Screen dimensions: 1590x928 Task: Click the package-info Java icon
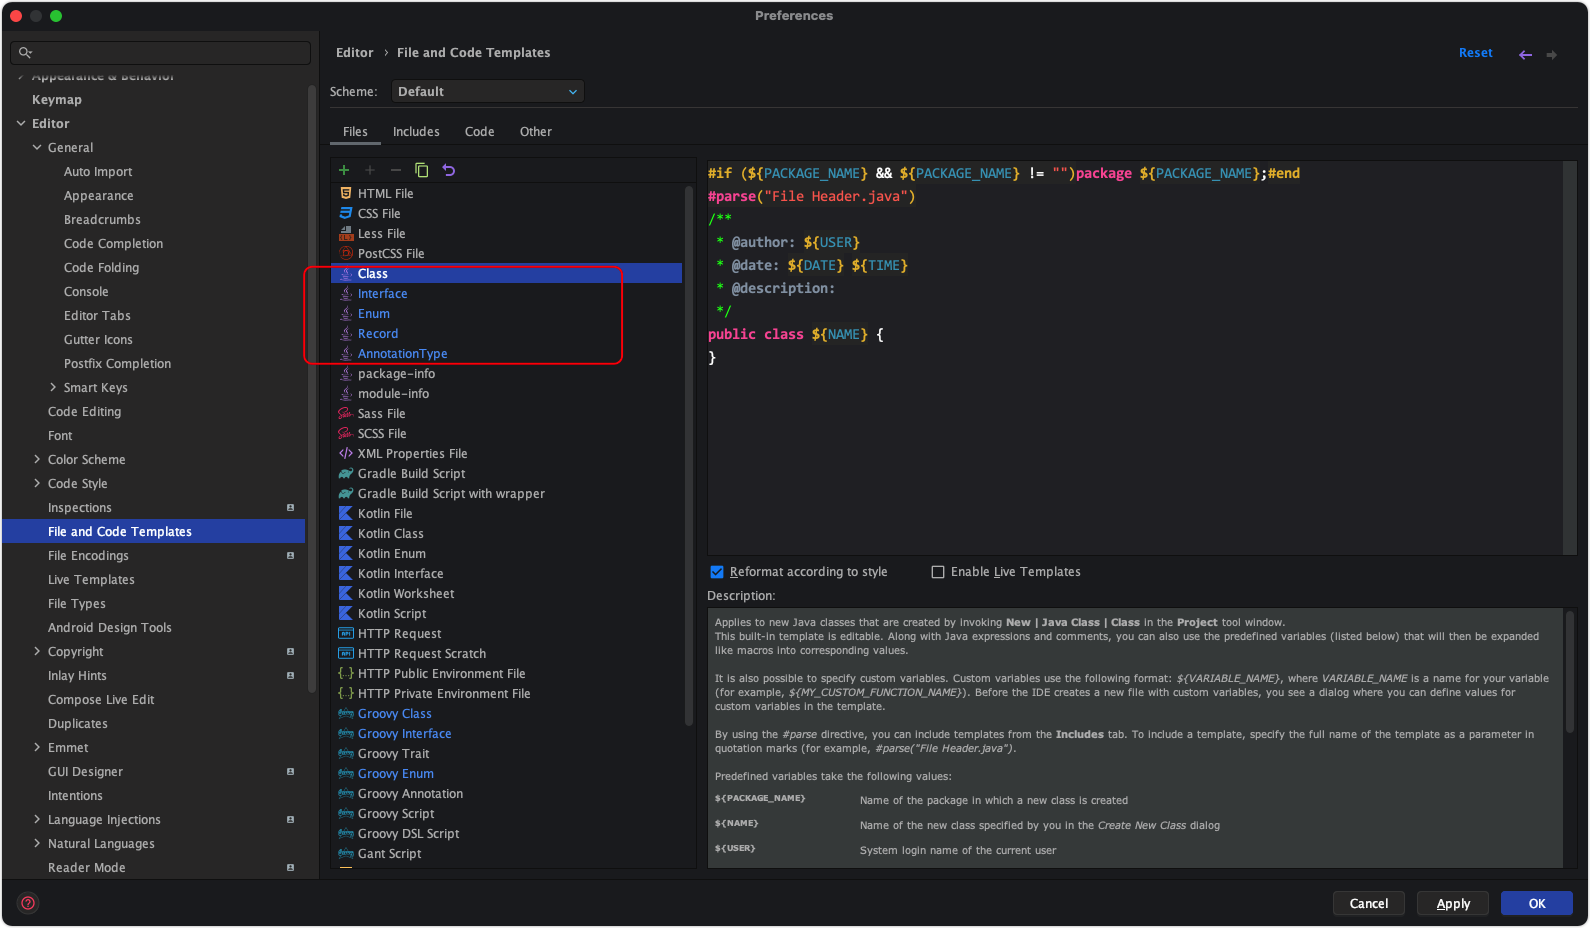pos(346,373)
